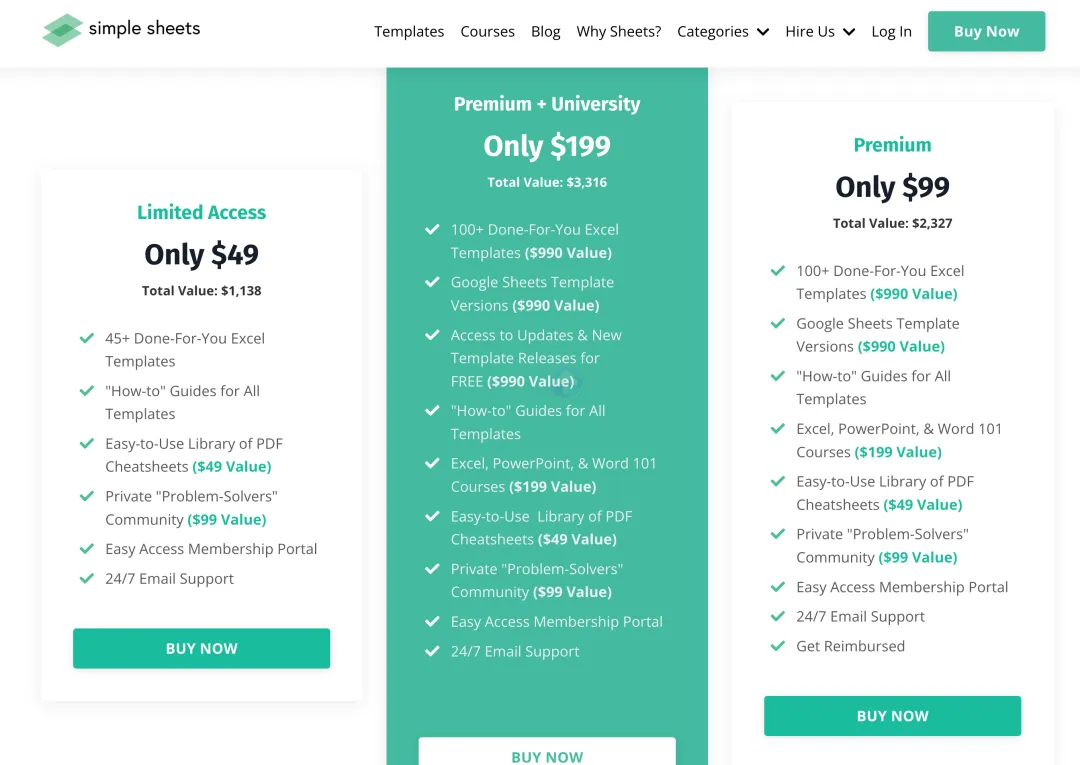The height and width of the screenshot is (765, 1080).
Task: Click checkmark by Private Problem-Solvers Community in Limited Access
Action: pyautogui.click(x=87, y=496)
